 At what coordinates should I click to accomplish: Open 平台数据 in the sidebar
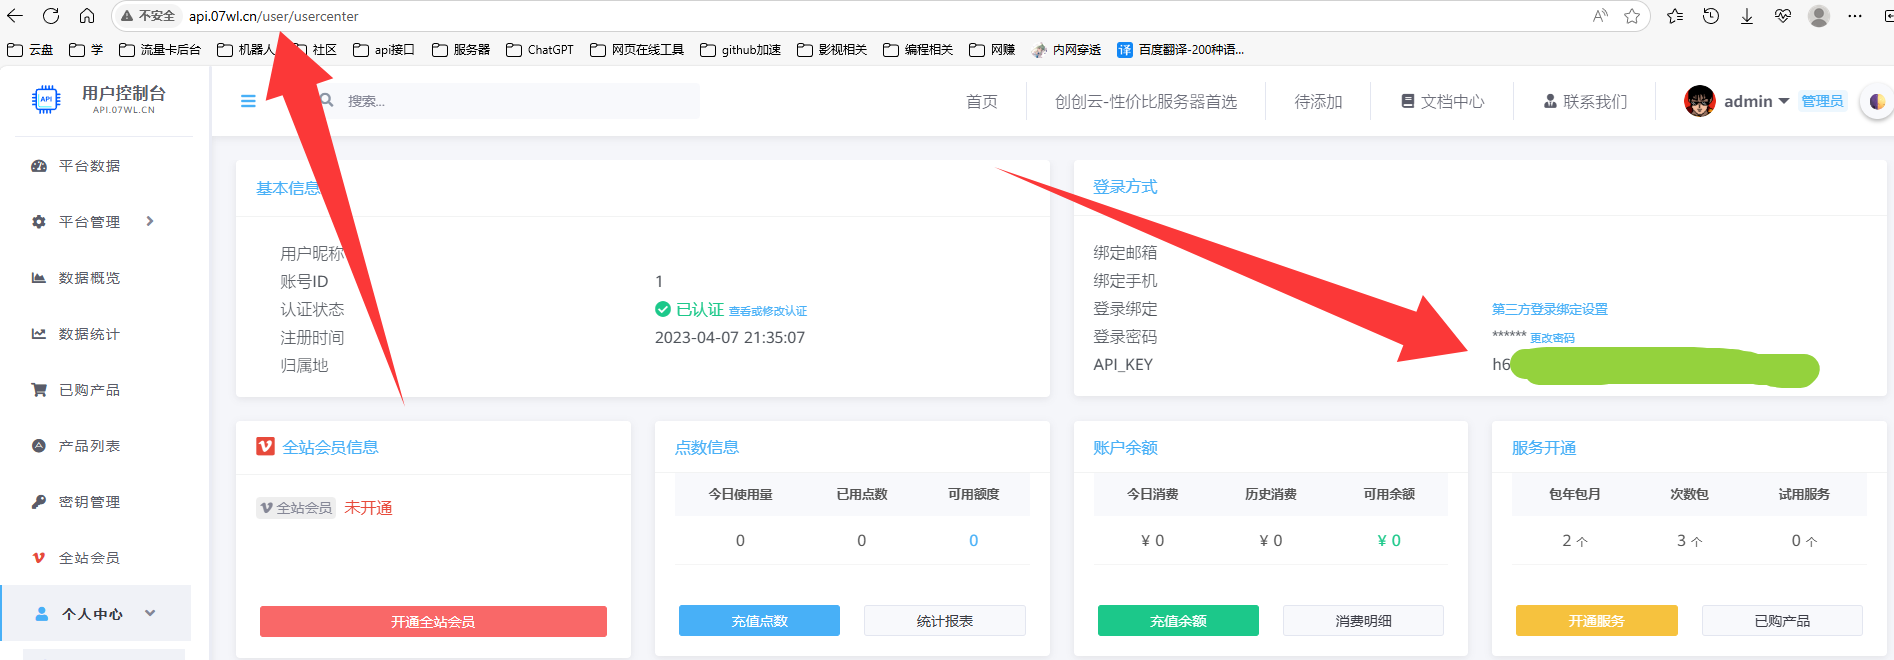89,166
